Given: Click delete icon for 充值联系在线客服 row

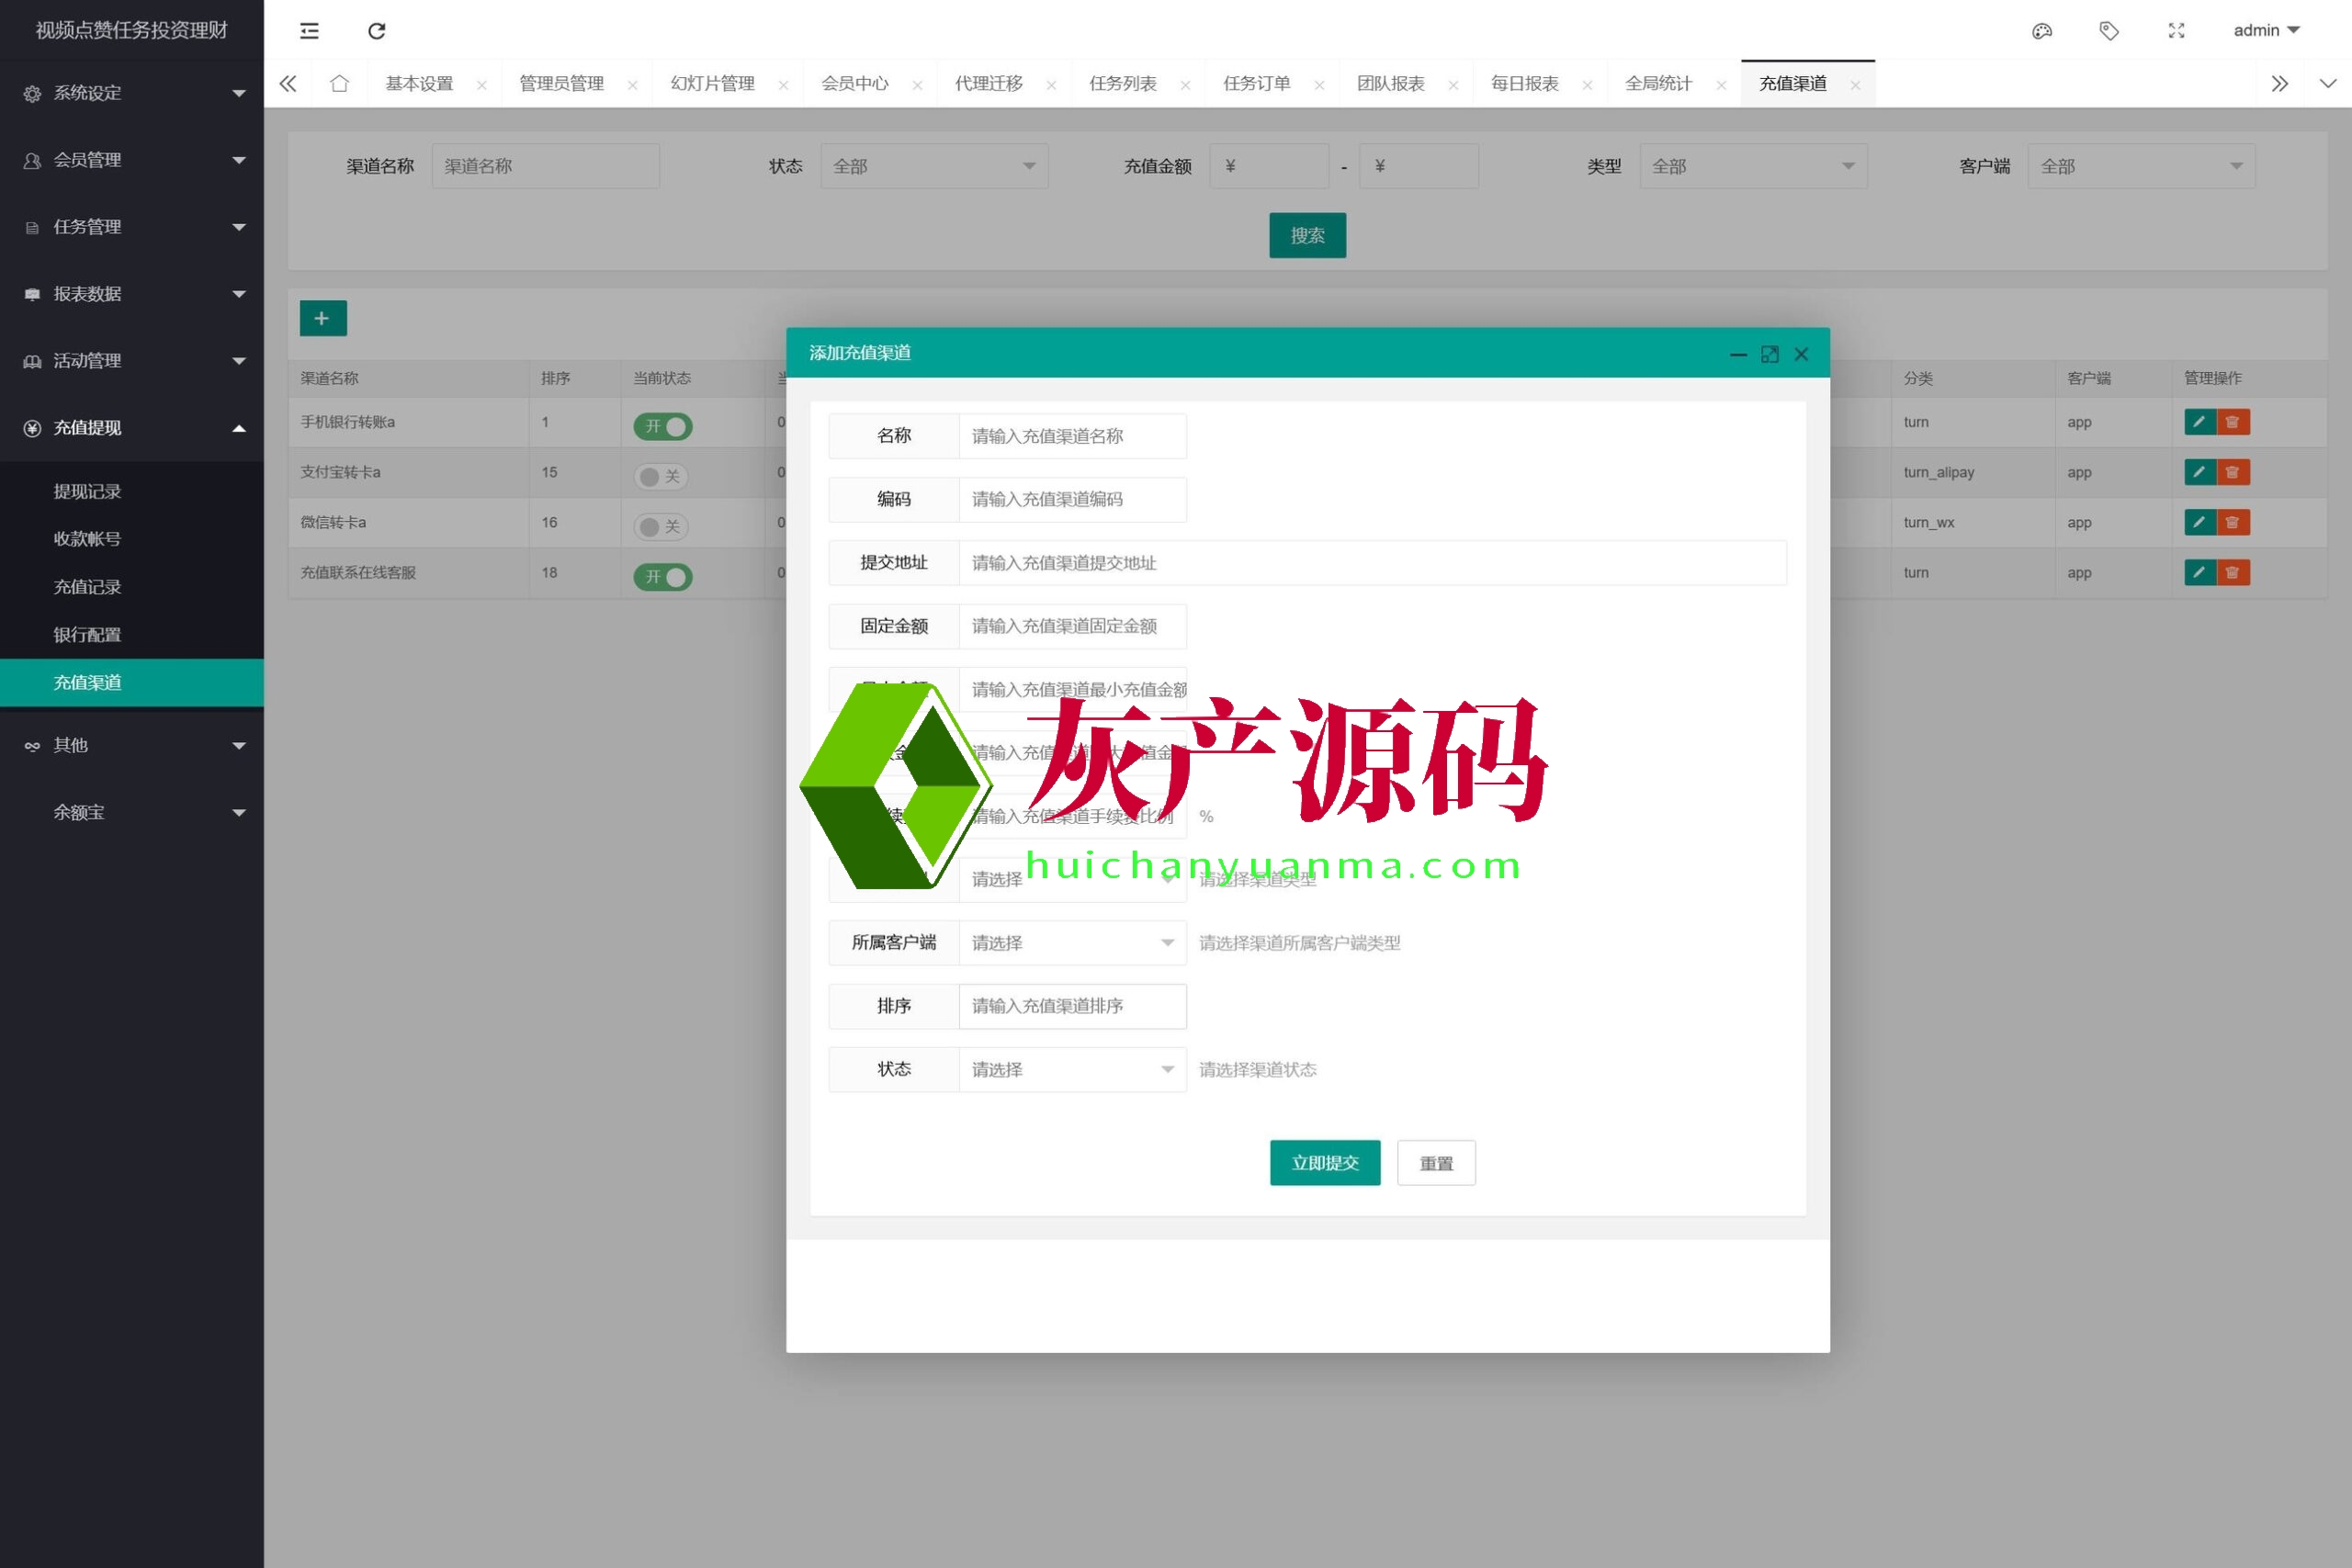Looking at the screenshot, I should [x=2232, y=573].
